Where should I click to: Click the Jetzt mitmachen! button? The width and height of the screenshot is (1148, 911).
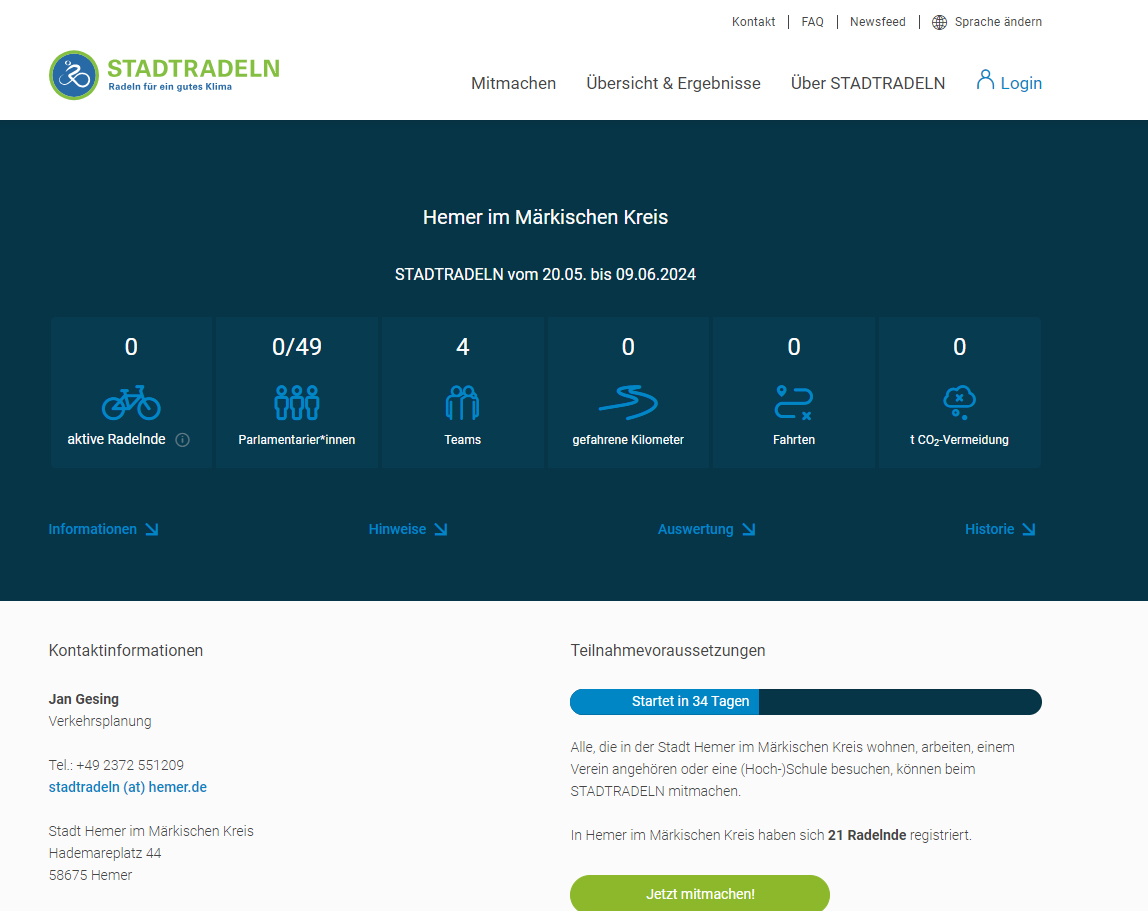(x=700, y=893)
